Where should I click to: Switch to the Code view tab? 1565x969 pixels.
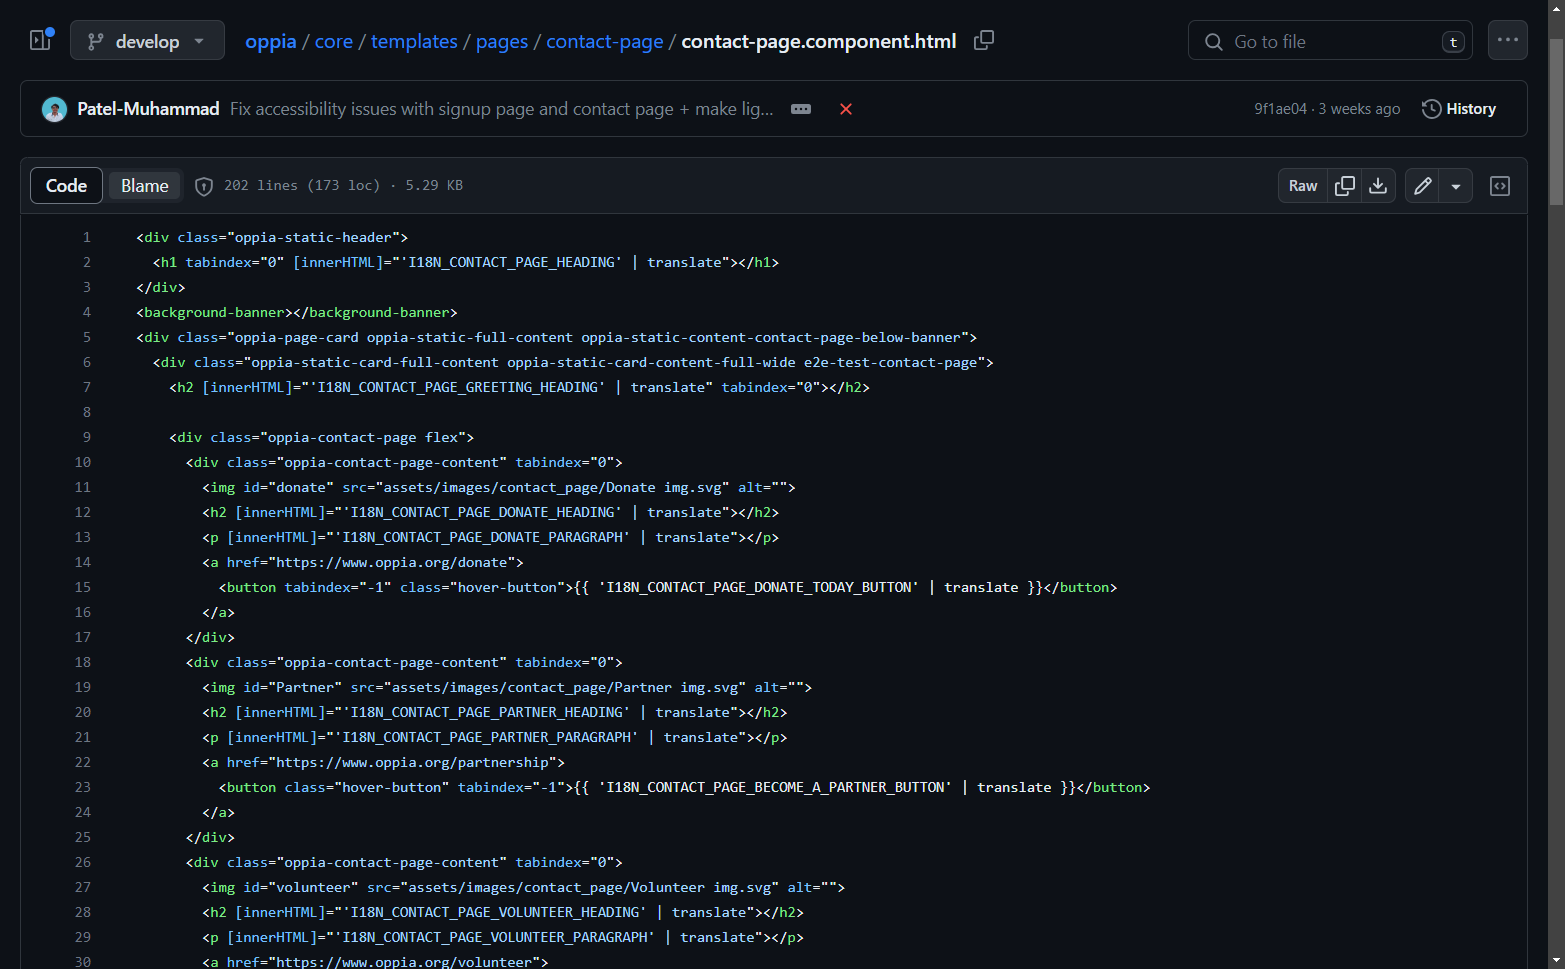(x=66, y=186)
